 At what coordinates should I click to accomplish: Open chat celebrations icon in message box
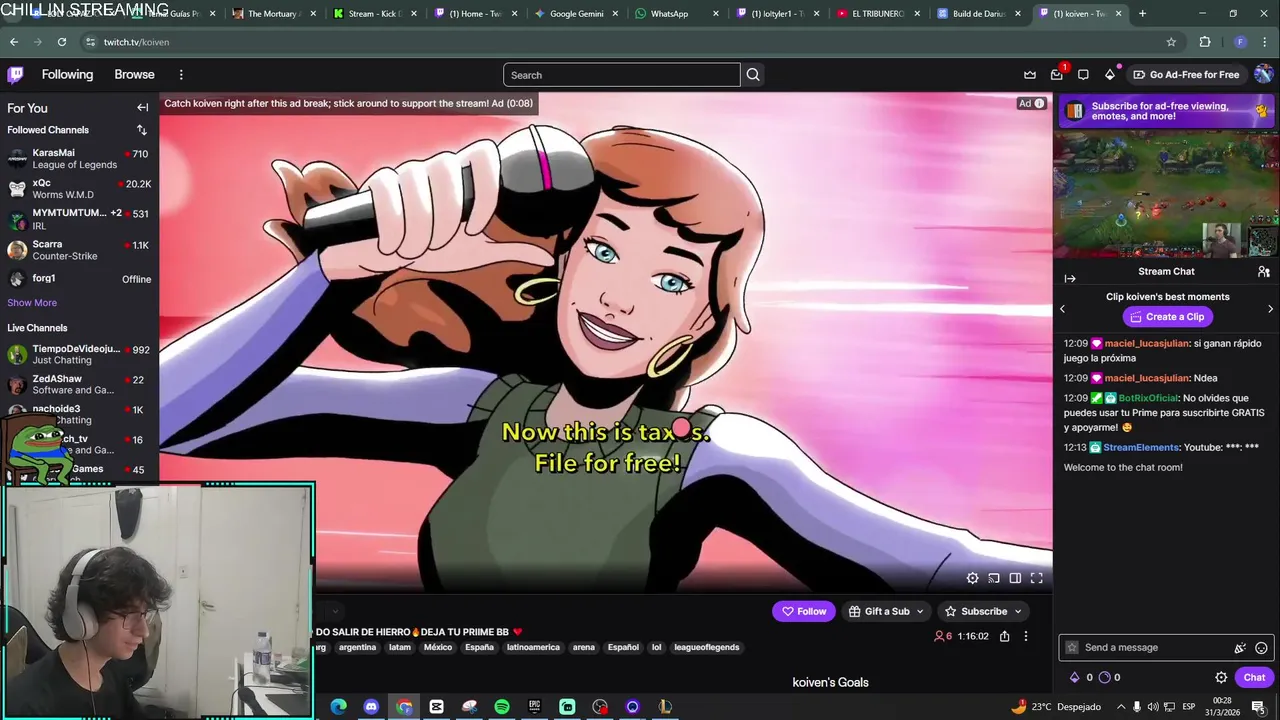1240,648
